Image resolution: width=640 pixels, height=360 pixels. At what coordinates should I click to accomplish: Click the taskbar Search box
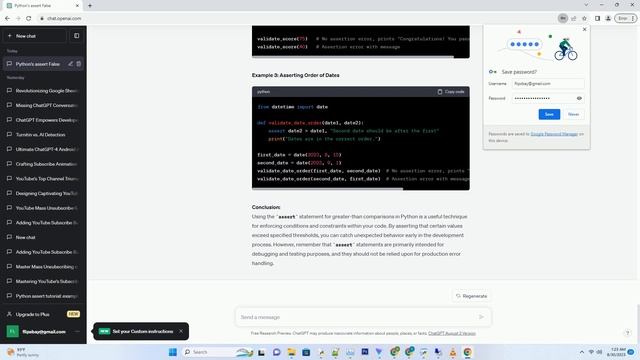pyautogui.click(x=217, y=352)
